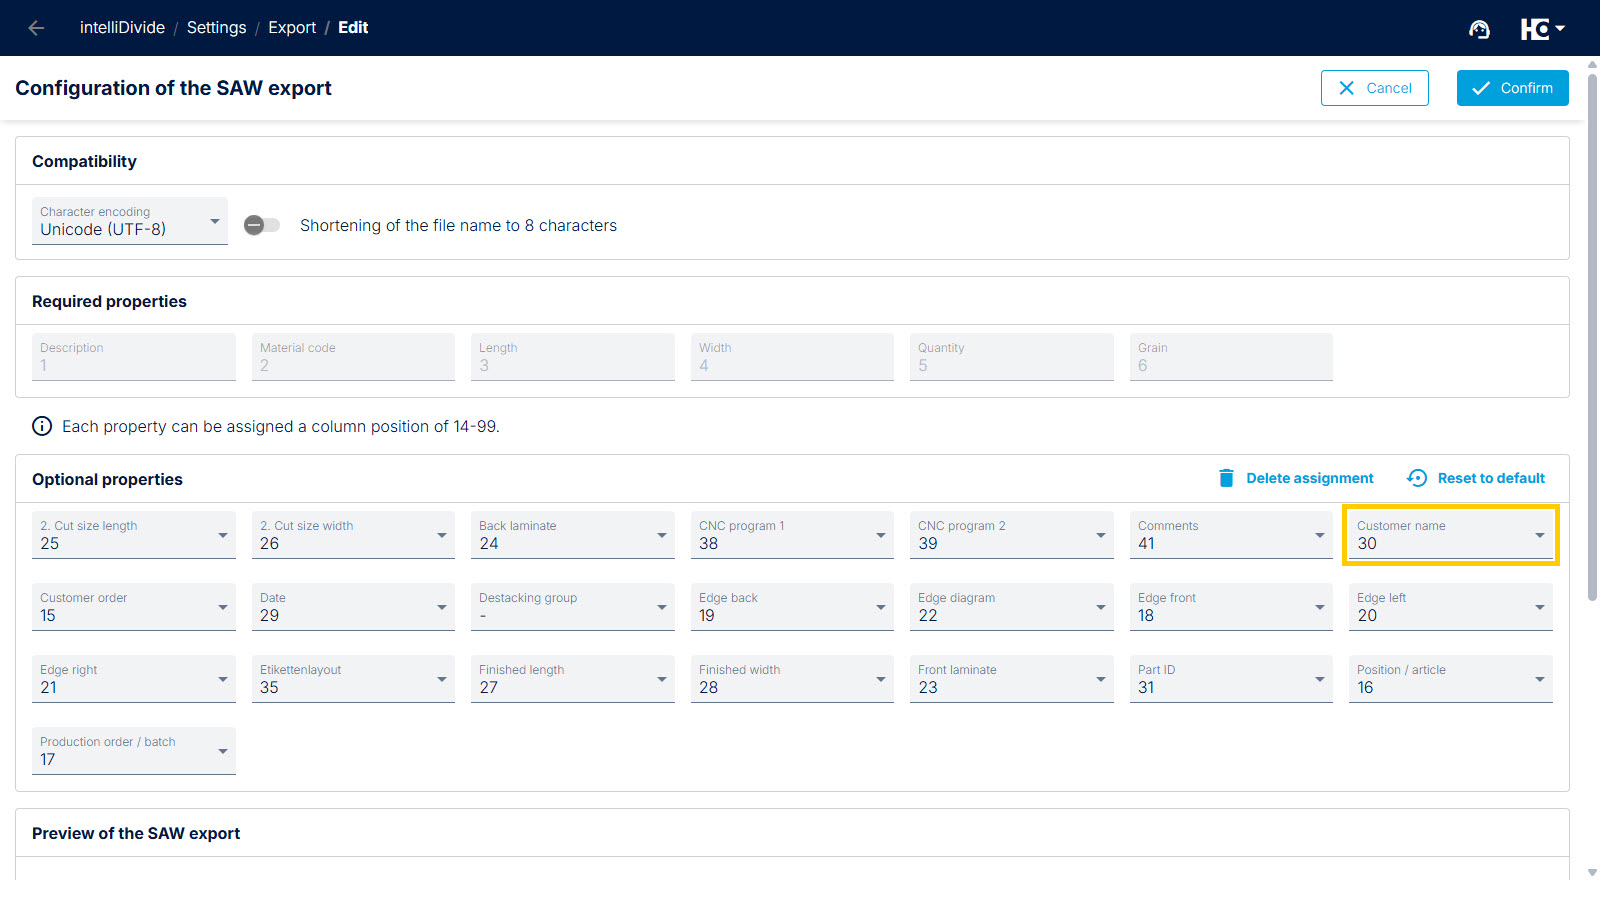Open the CNC program 2 dropdown
Screen dimensions: 1600x900
1012,535
